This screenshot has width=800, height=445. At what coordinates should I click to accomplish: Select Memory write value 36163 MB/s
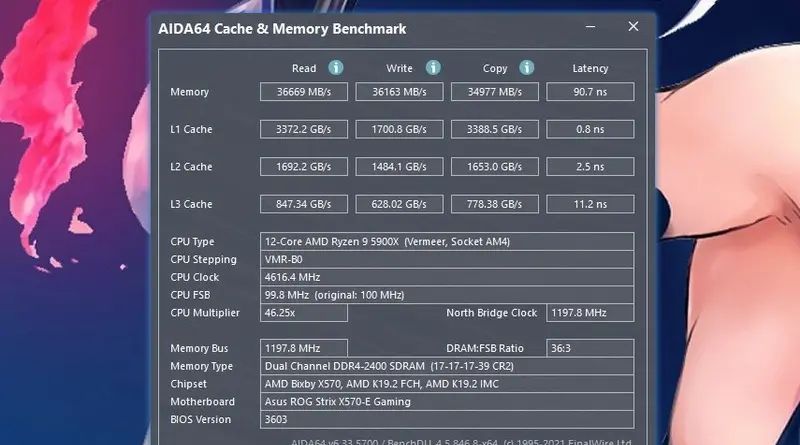click(x=399, y=92)
